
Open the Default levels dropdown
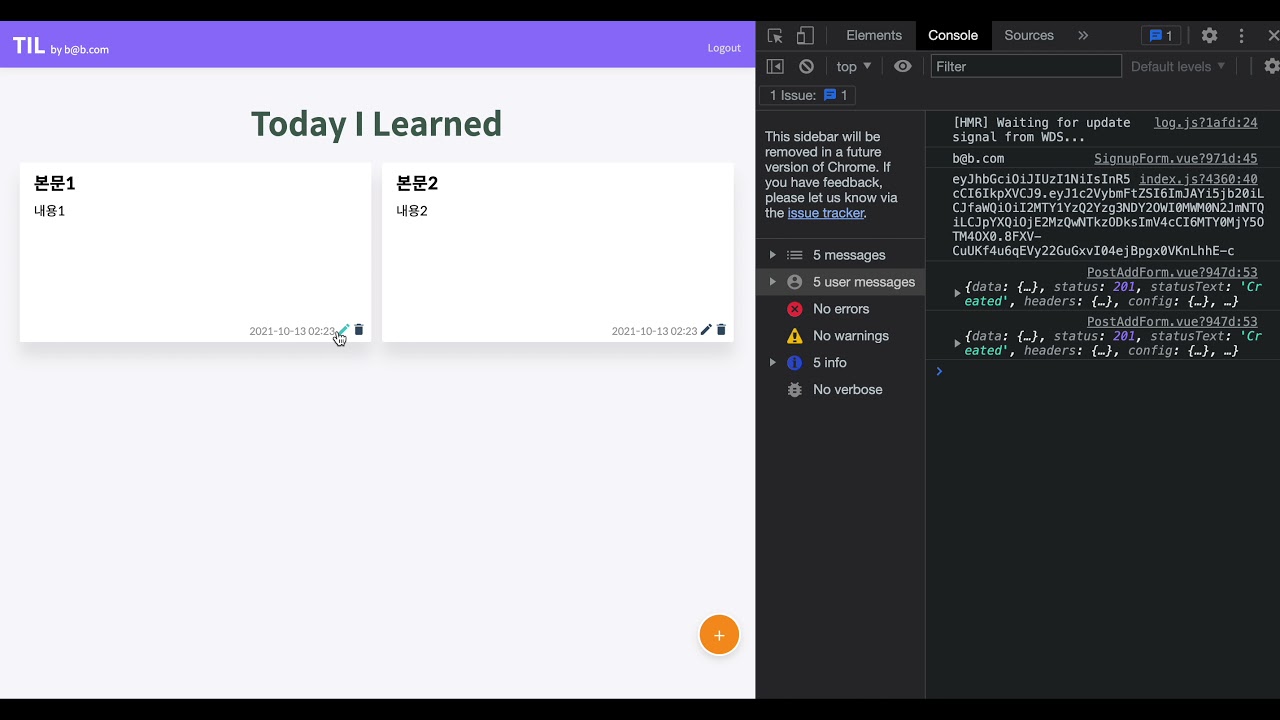(1177, 66)
